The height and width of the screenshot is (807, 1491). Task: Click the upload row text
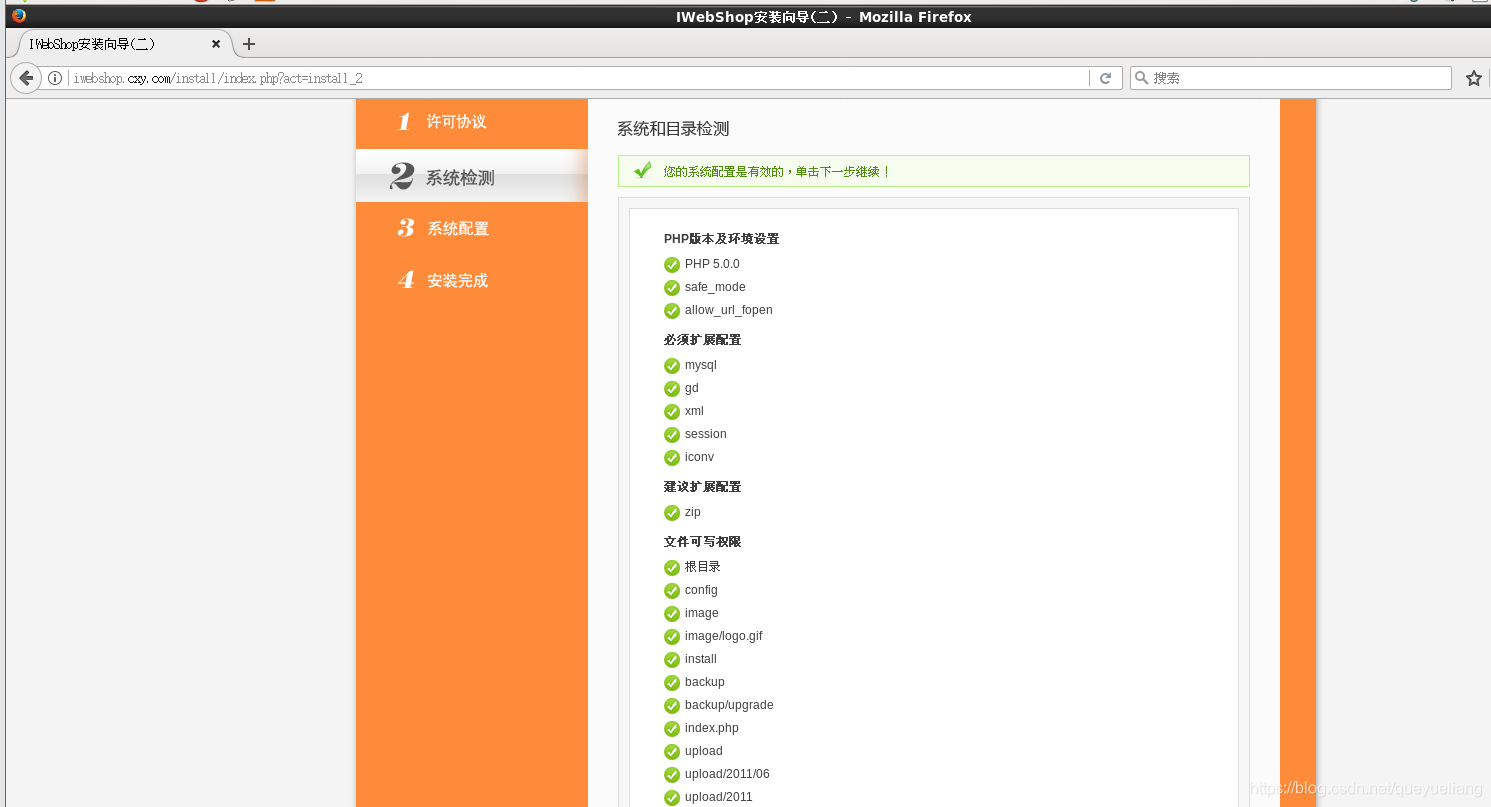(x=704, y=751)
